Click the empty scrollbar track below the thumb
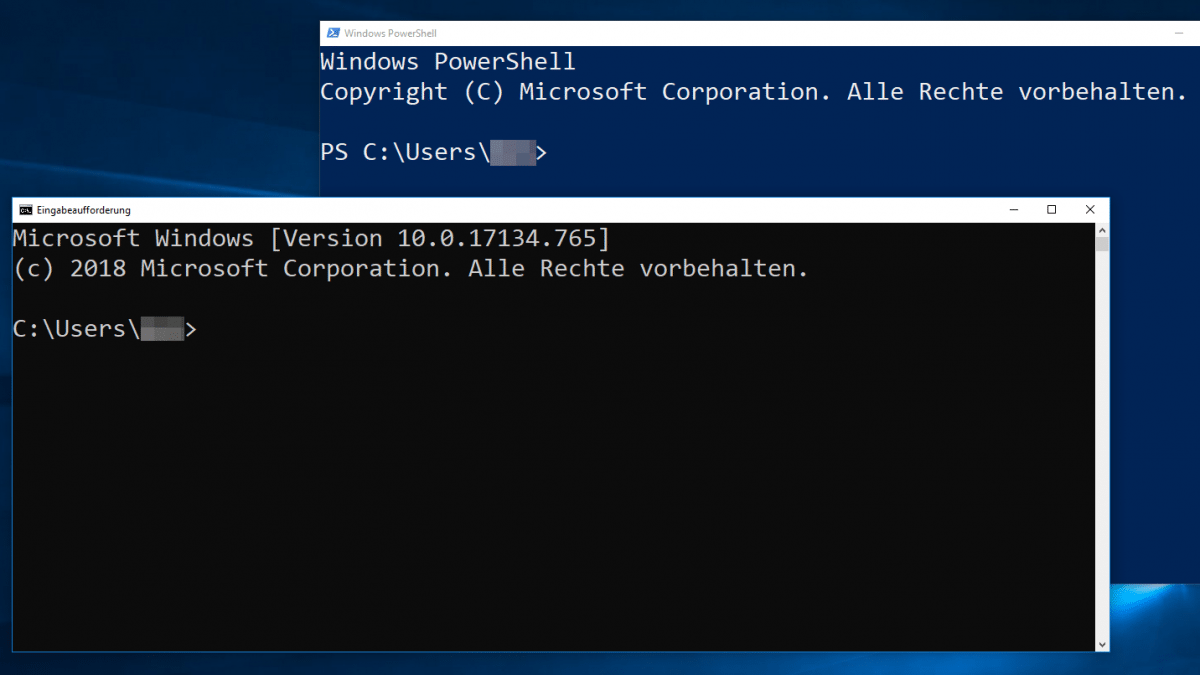1200x675 pixels. 1102,450
